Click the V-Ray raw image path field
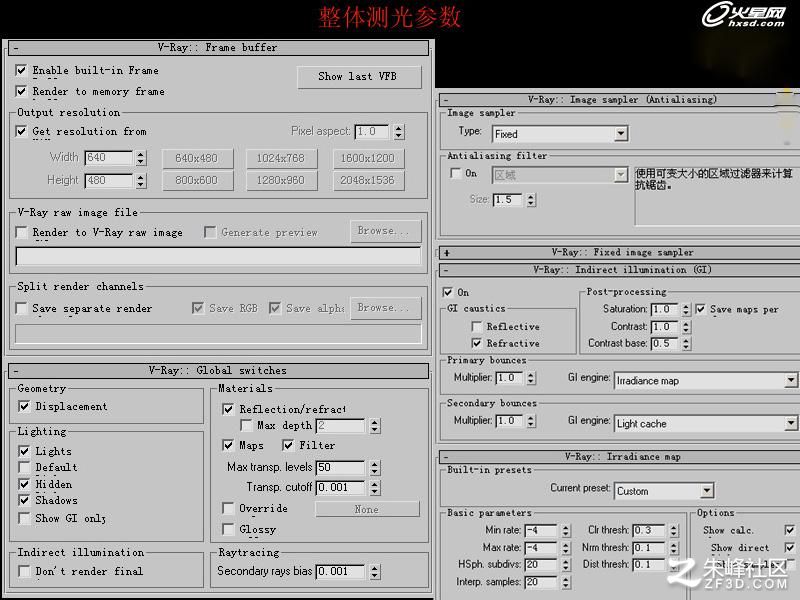 click(x=218, y=256)
